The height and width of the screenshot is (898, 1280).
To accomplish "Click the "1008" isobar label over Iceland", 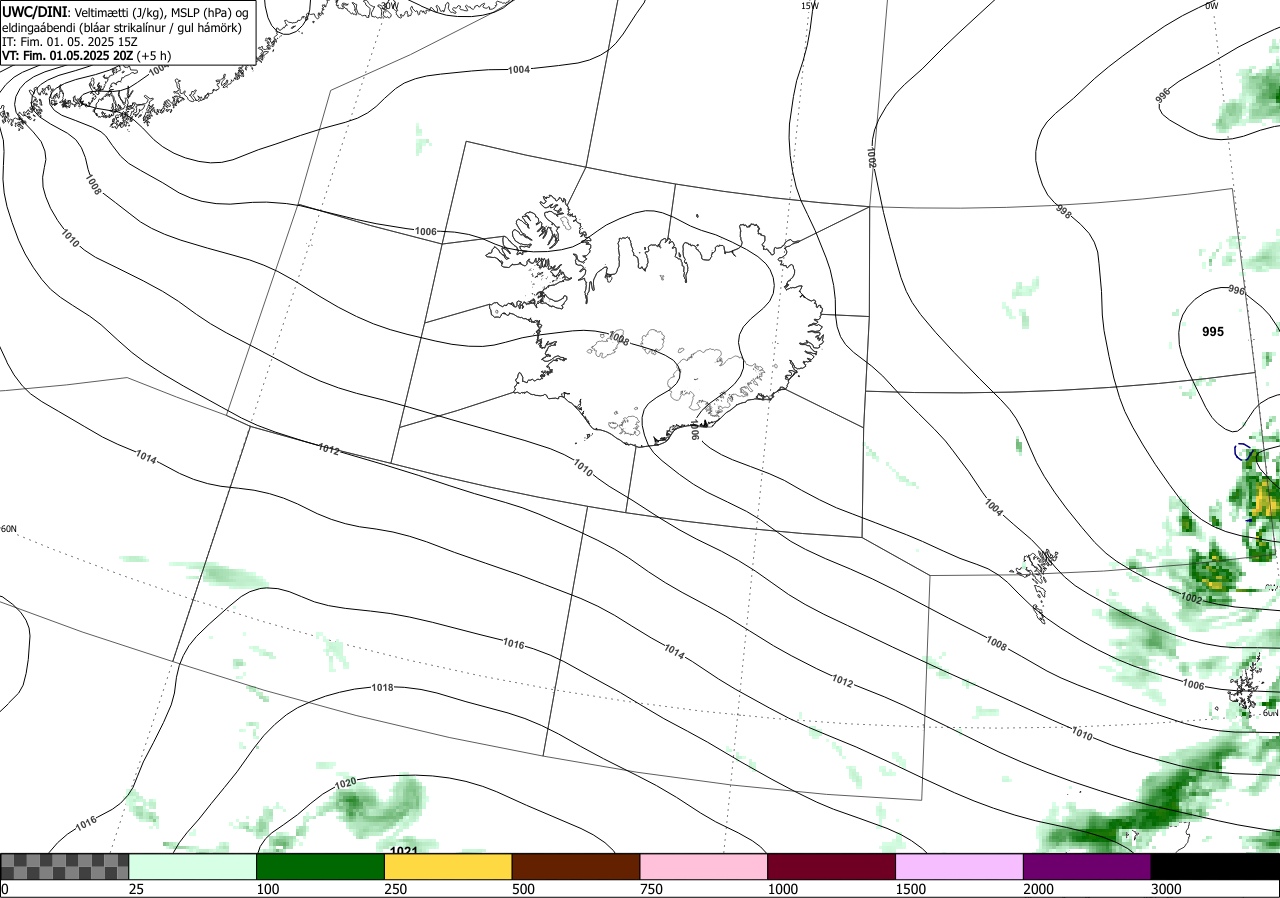I will (618, 340).
